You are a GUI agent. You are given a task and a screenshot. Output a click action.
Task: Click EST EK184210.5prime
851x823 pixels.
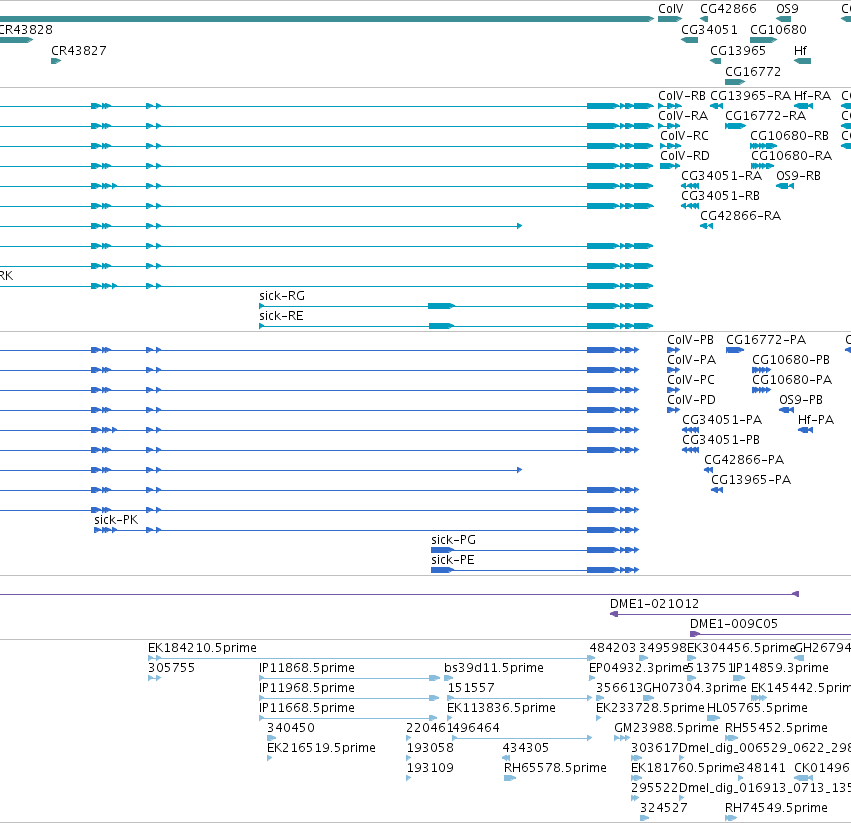[202, 648]
